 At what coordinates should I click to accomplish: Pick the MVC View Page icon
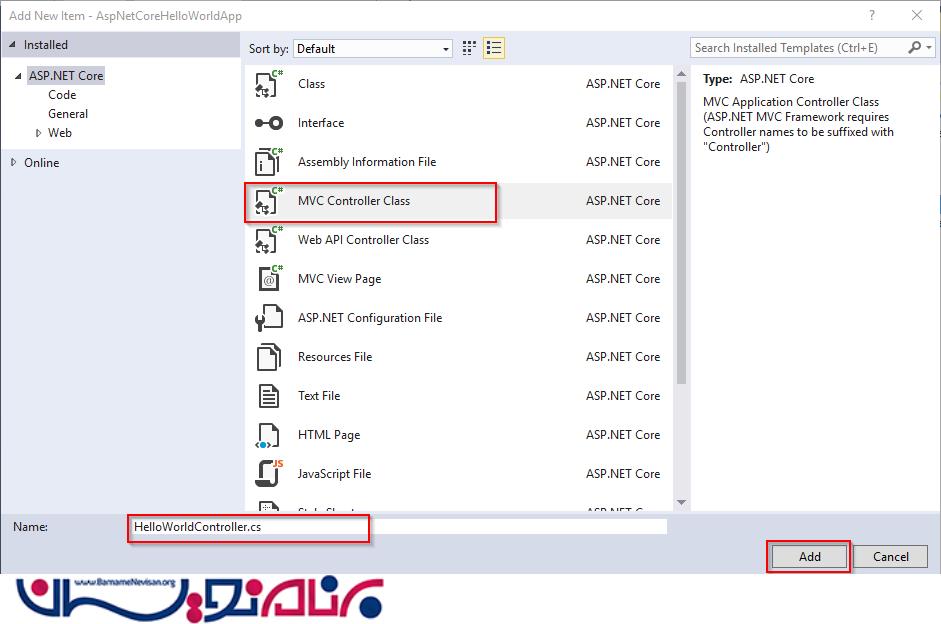(x=268, y=279)
